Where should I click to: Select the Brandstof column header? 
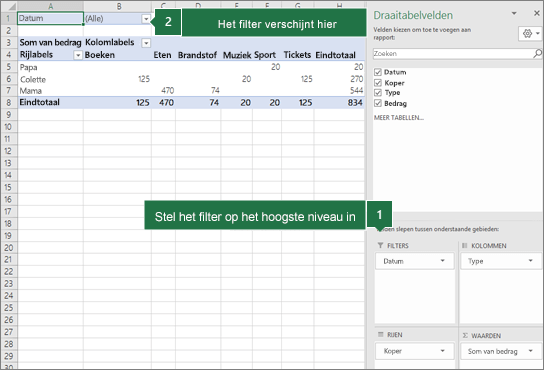(x=198, y=55)
